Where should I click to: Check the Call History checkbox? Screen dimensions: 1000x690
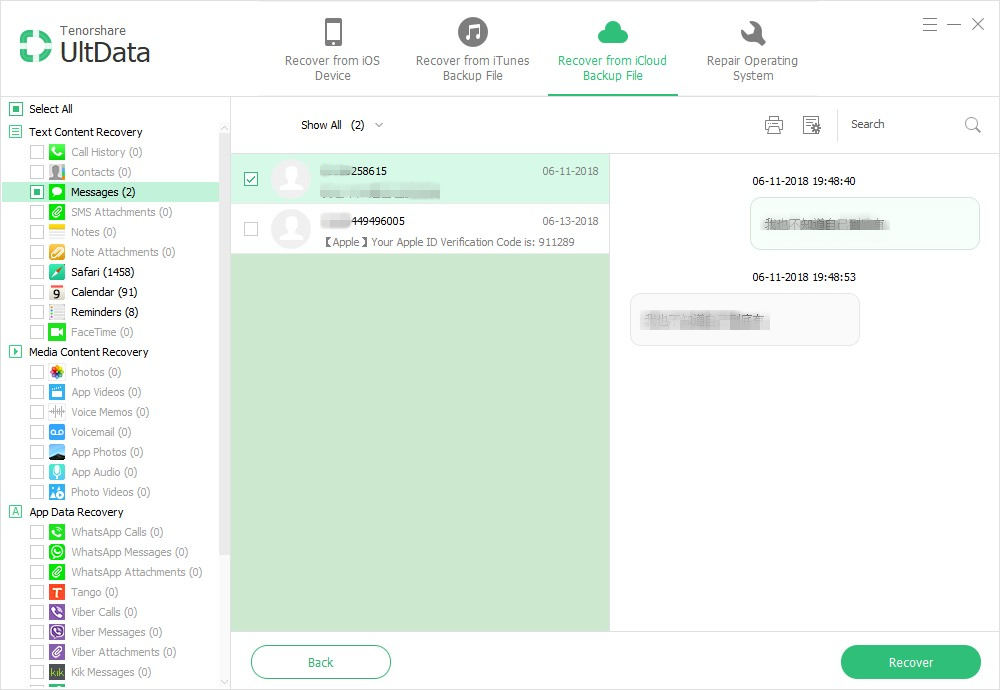(37, 152)
